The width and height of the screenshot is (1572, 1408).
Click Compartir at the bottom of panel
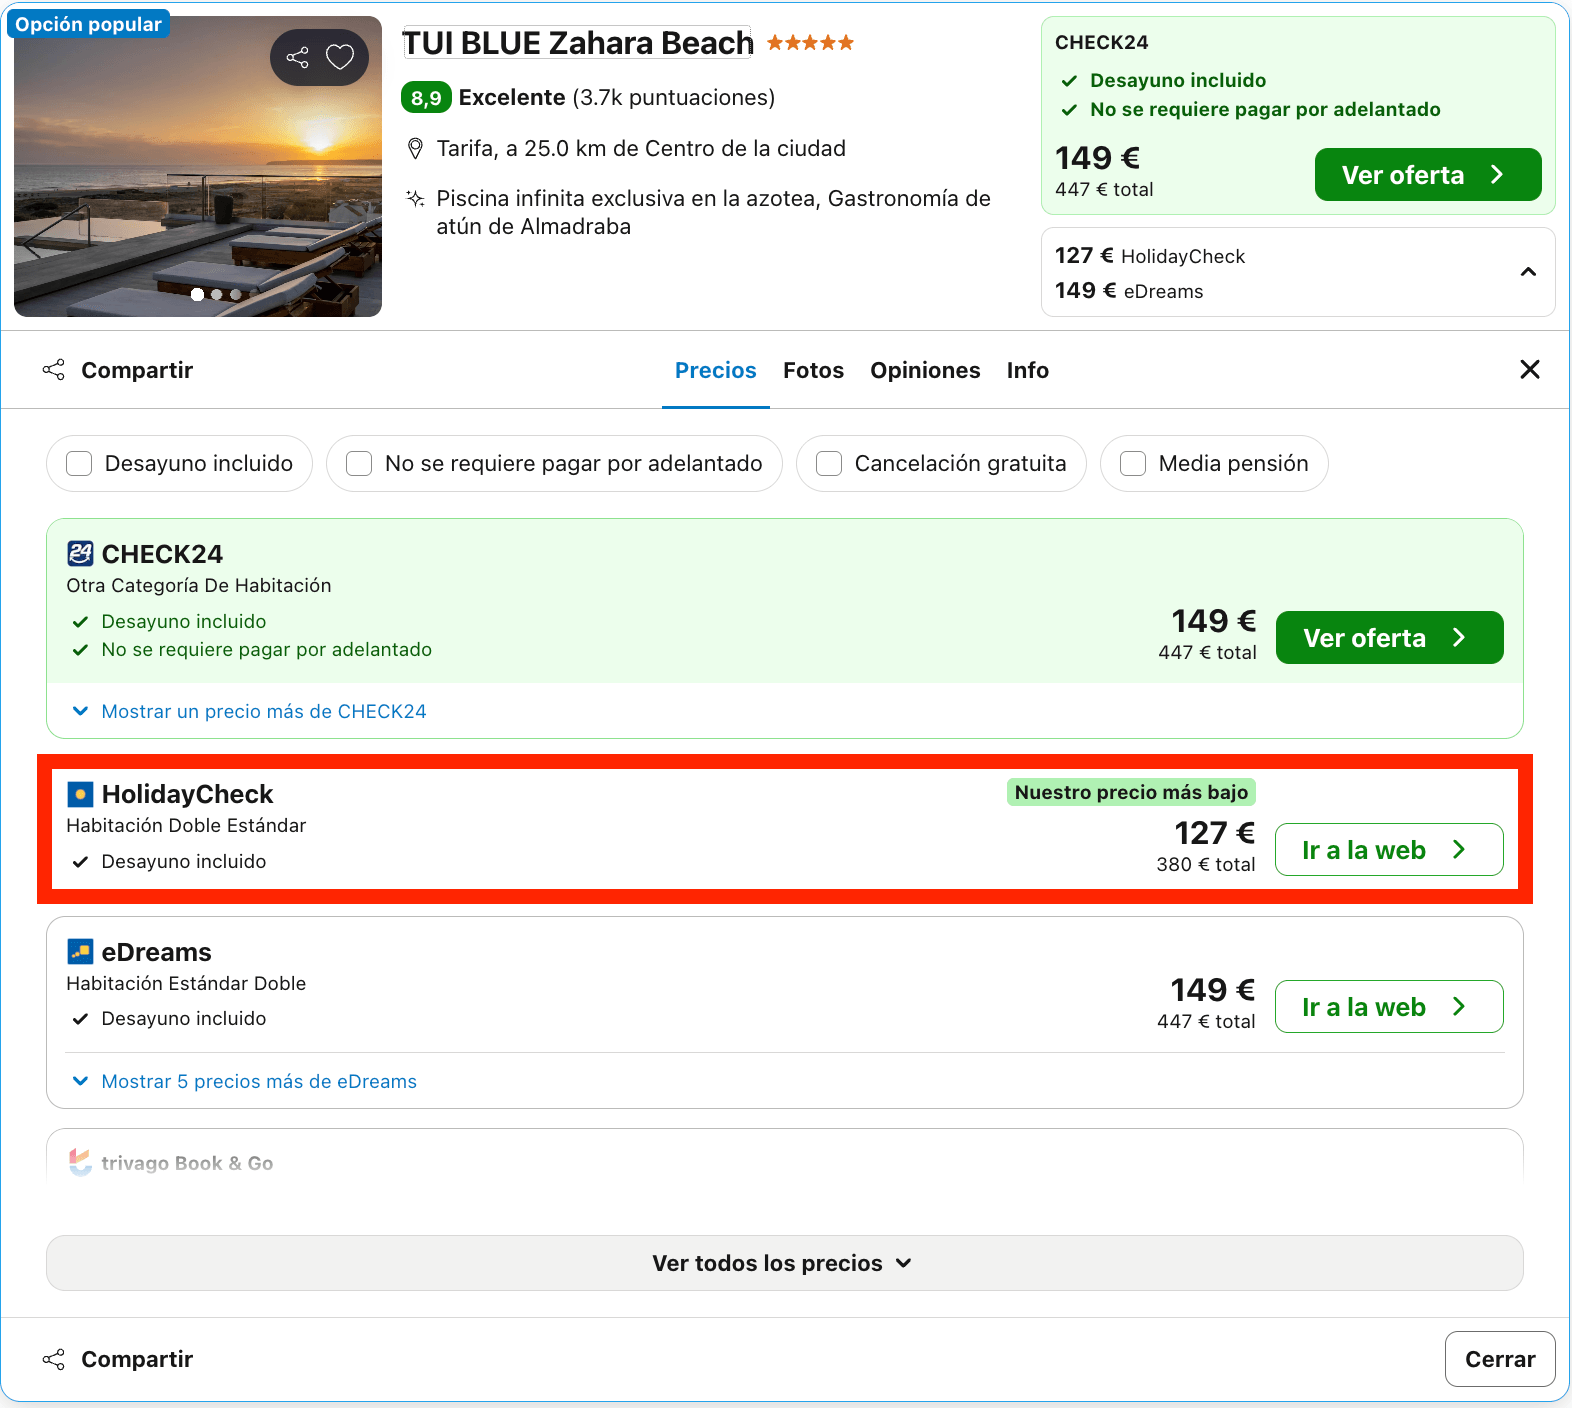pyautogui.click(x=118, y=1359)
